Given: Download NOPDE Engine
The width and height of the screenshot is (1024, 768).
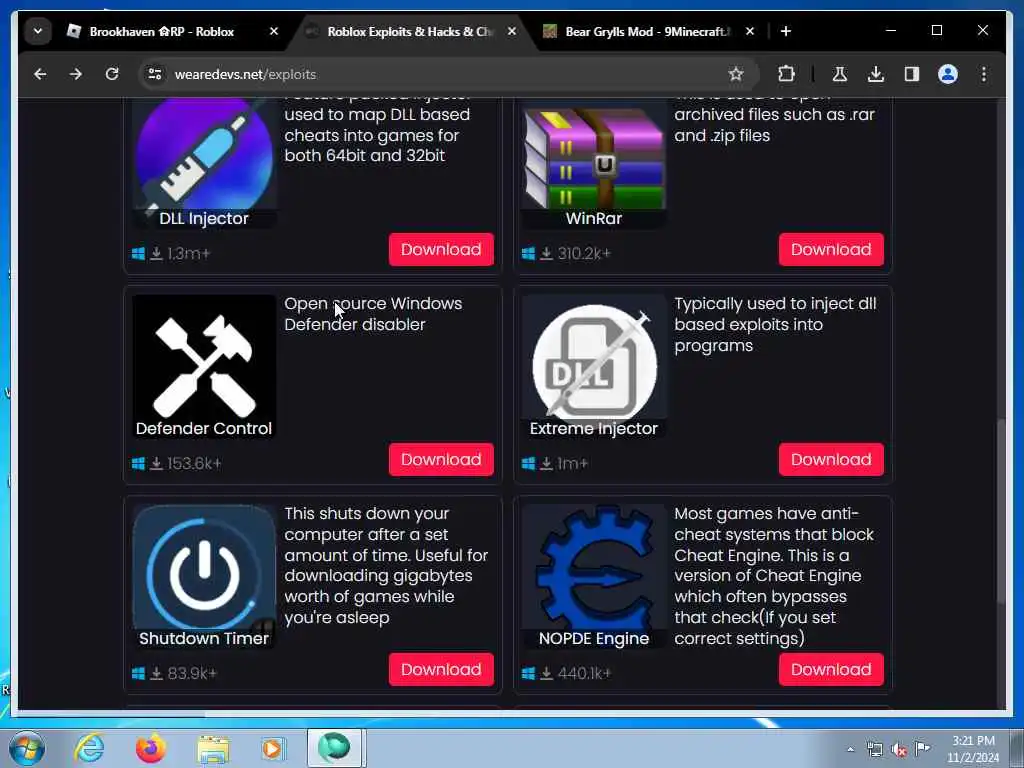Looking at the screenshot, I should pyautogui.click(x=831, y=669).
